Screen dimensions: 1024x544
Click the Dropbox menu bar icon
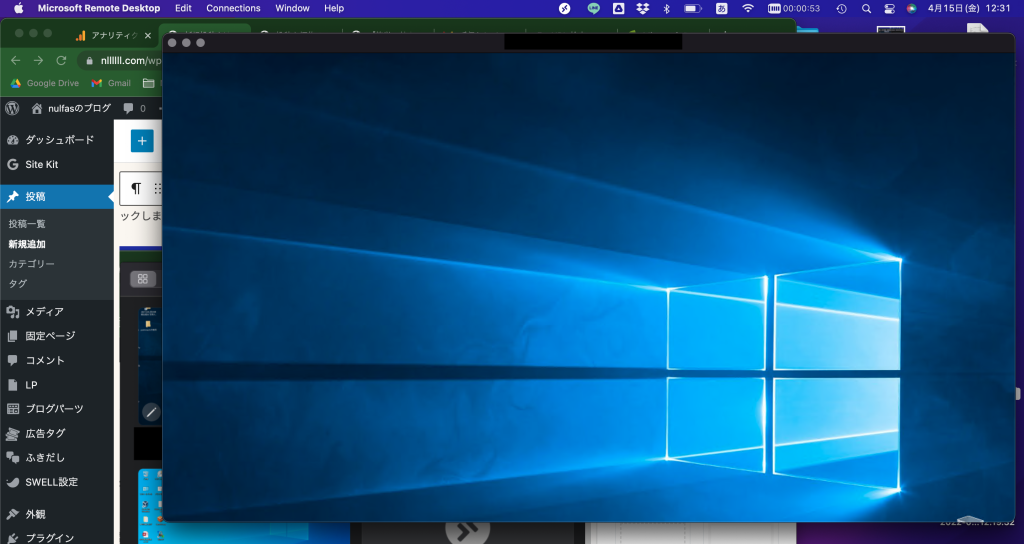point(643,8)
